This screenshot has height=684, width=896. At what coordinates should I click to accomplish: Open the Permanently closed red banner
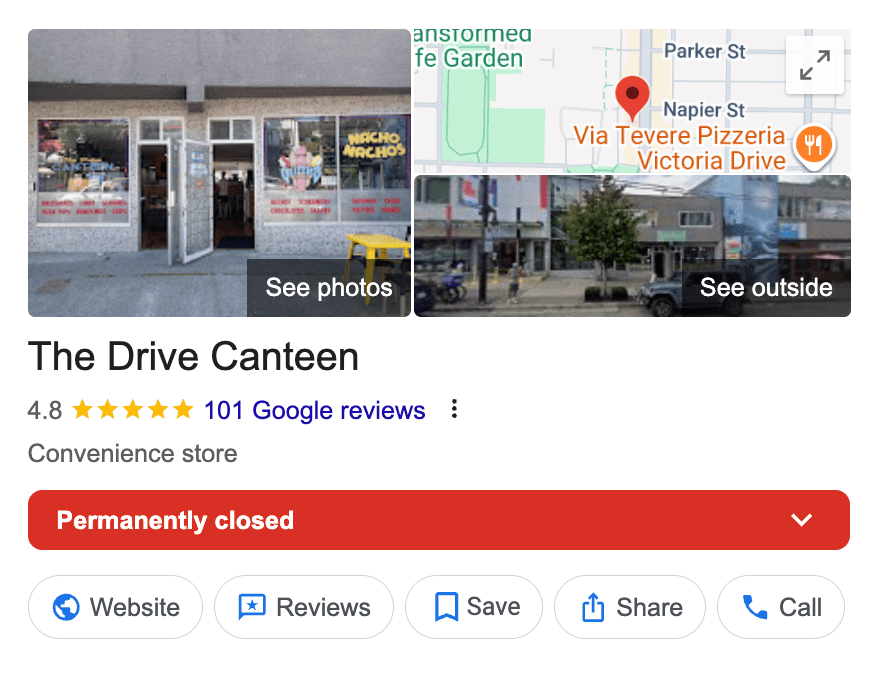tap(439, 520)
